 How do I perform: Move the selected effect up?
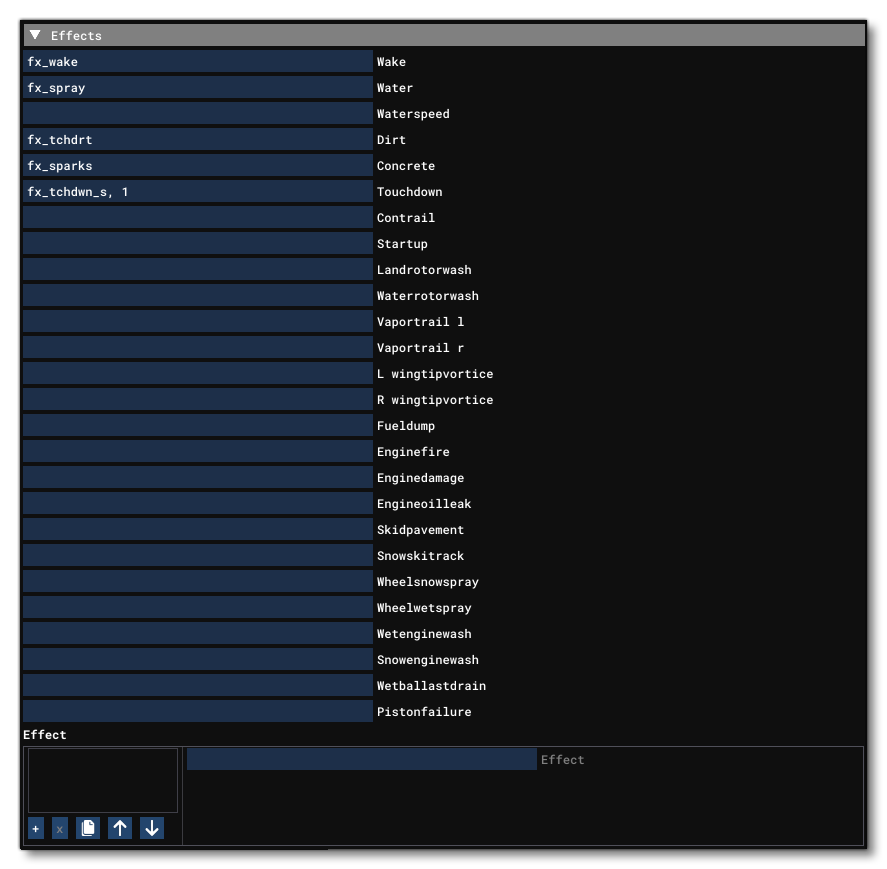(119, 827)
